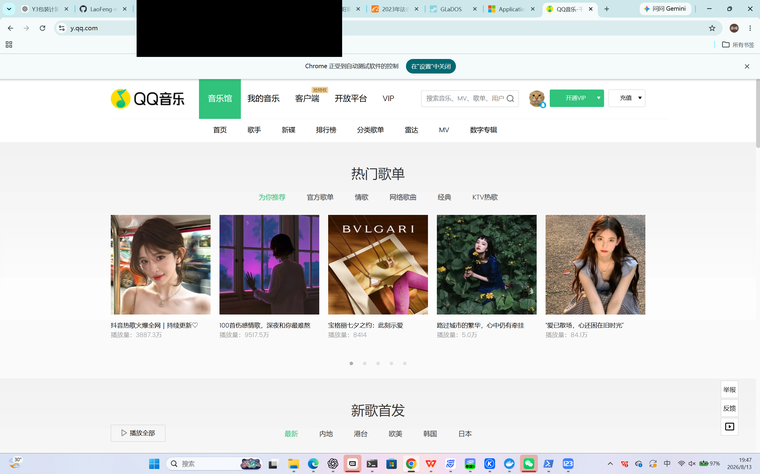Open the 100首伤感情歌 playlist cover
The image size is (760, 474).
269,265
